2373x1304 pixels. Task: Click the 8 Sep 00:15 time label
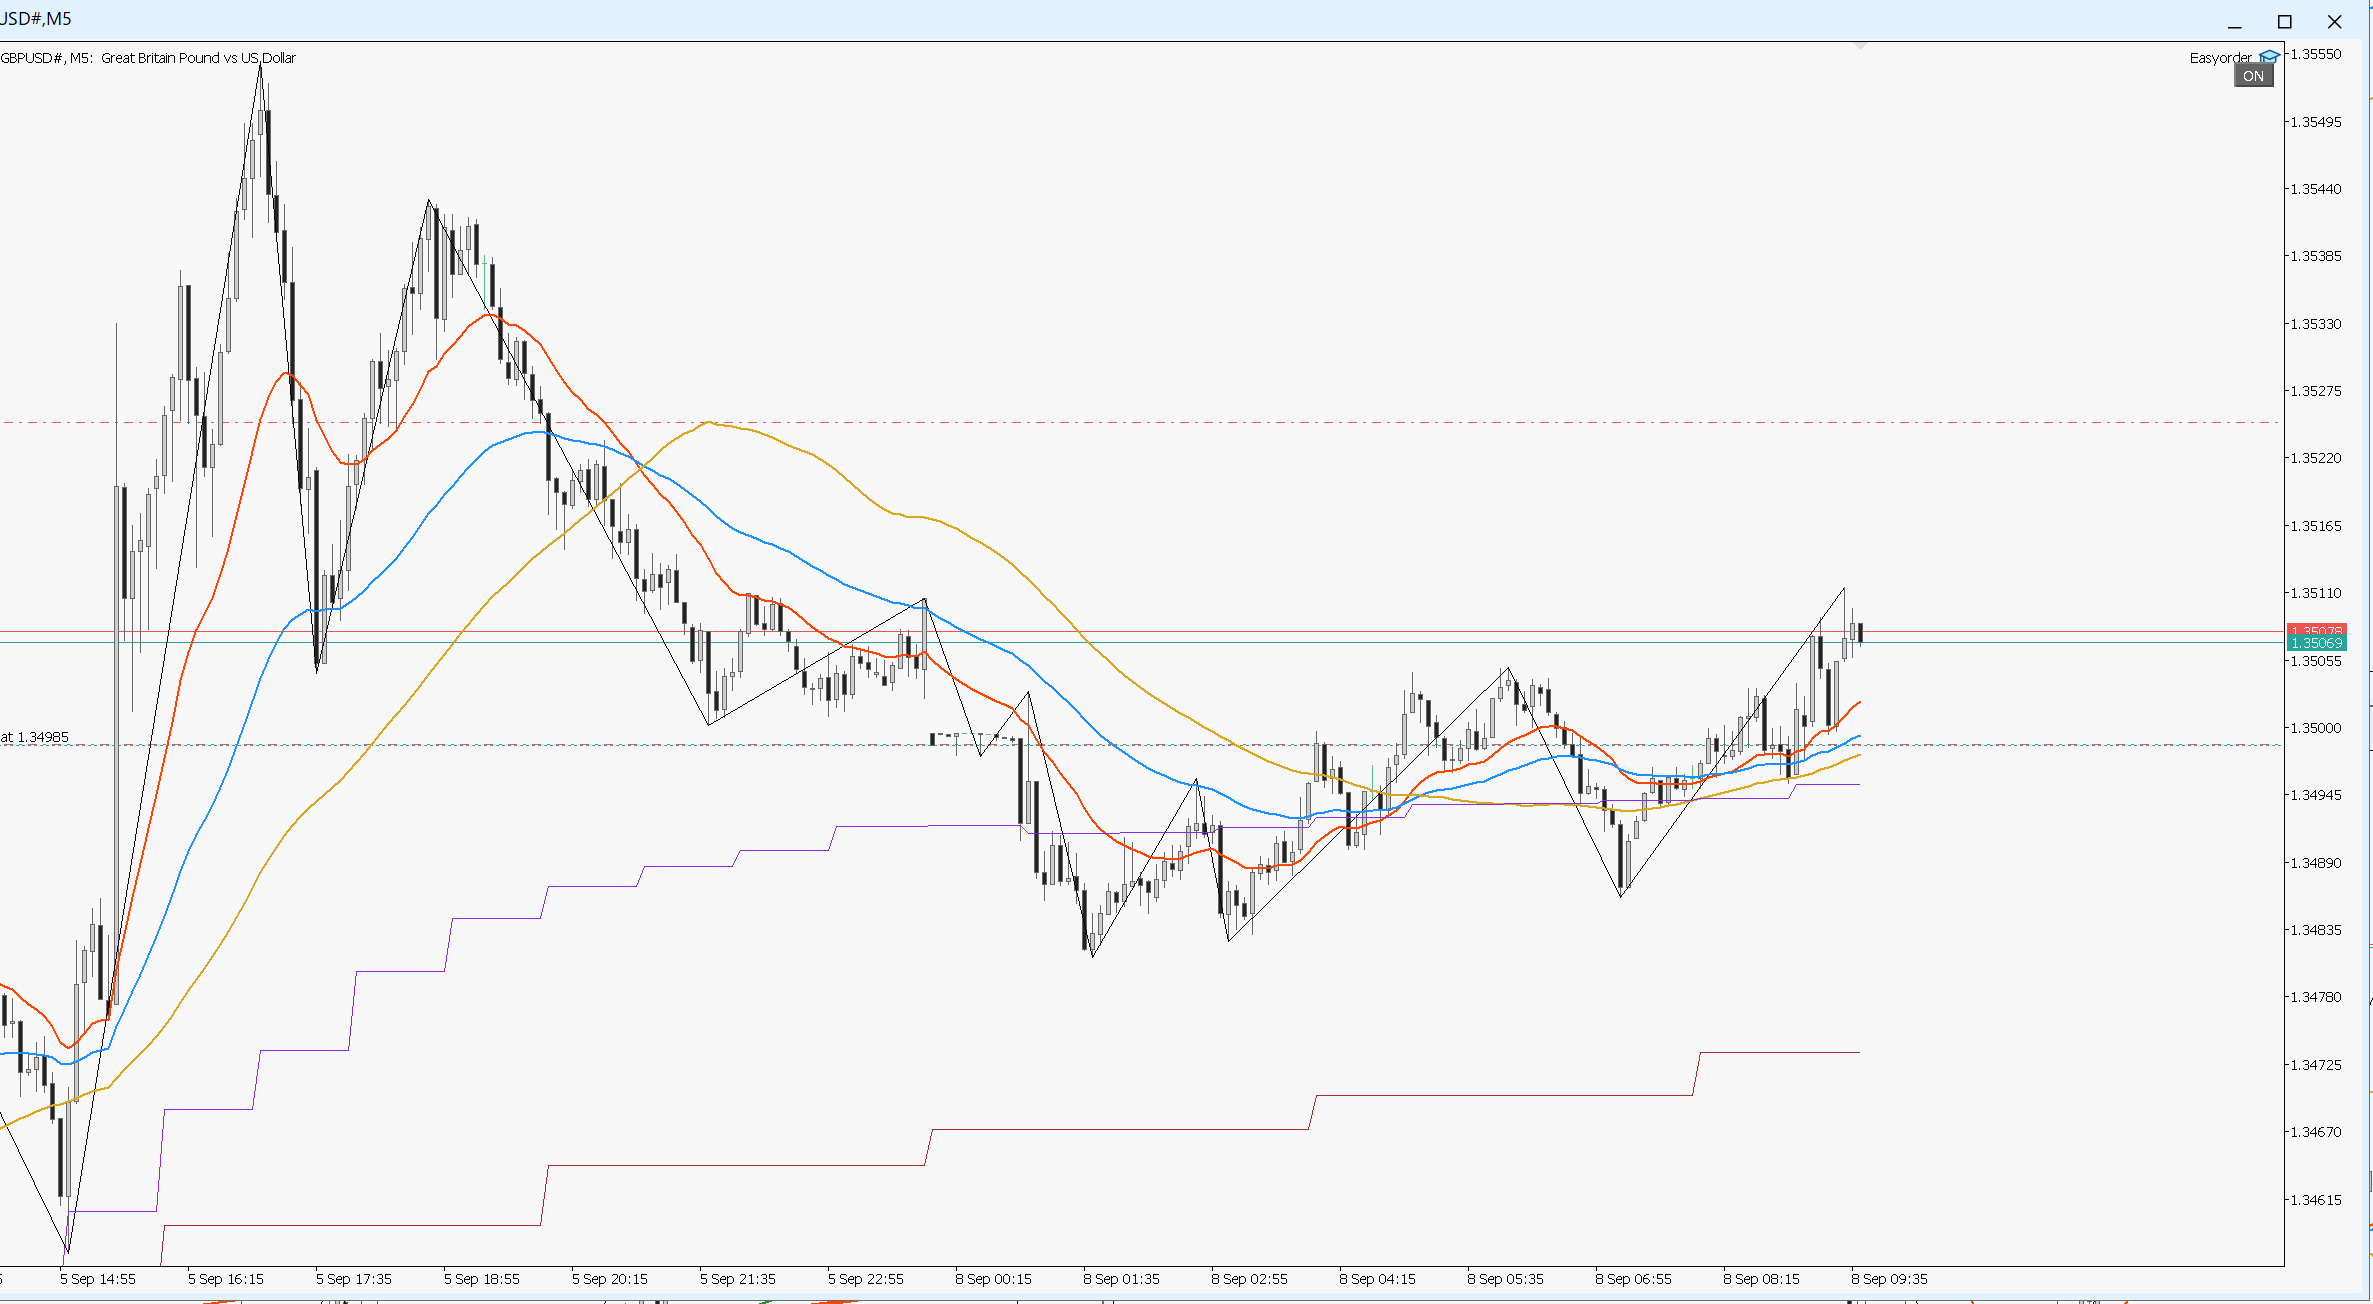click(993, 1279)
